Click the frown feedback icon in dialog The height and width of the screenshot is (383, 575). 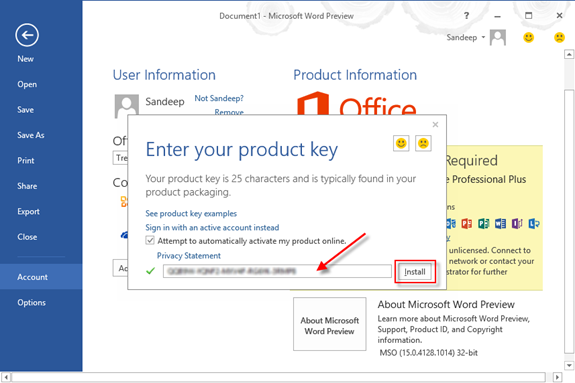click(423, 143)
